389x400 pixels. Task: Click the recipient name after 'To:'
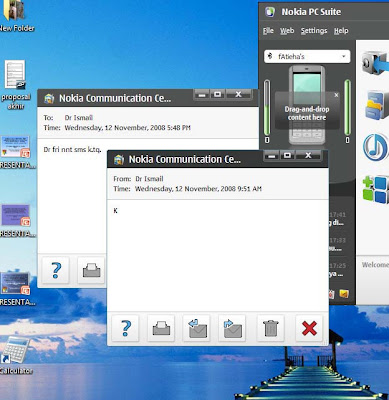(x=79, y=118)
